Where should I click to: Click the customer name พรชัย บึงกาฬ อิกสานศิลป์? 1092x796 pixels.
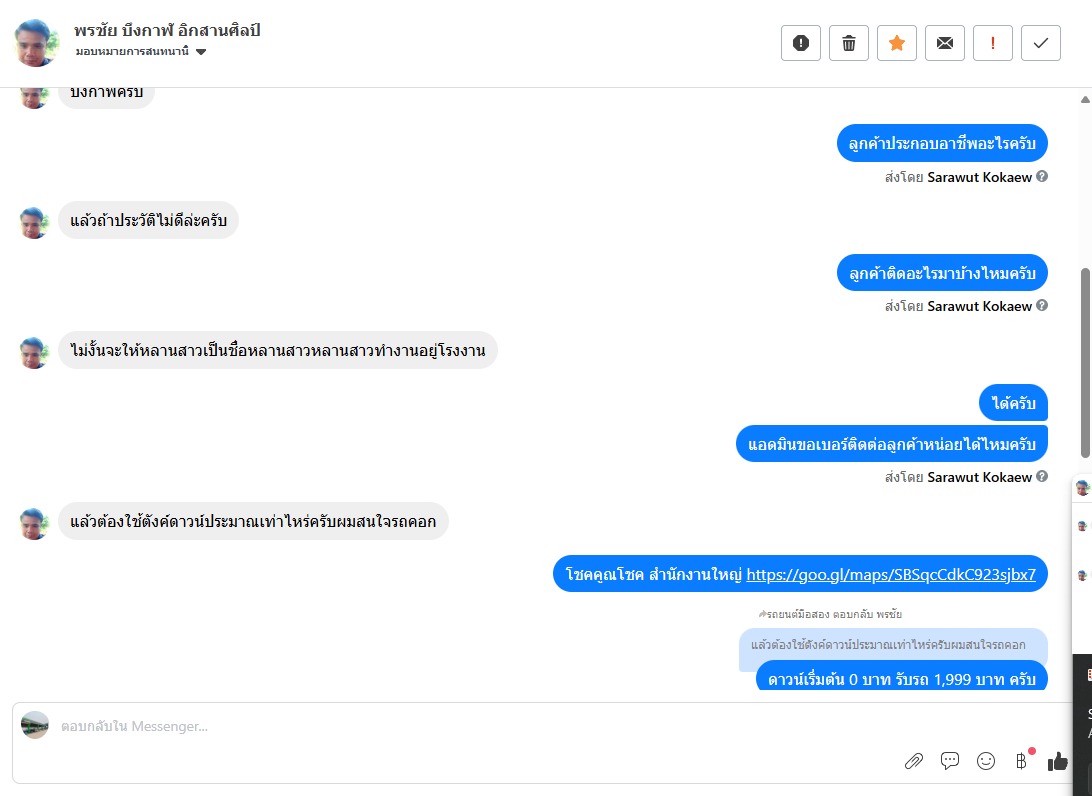point(167,30)
